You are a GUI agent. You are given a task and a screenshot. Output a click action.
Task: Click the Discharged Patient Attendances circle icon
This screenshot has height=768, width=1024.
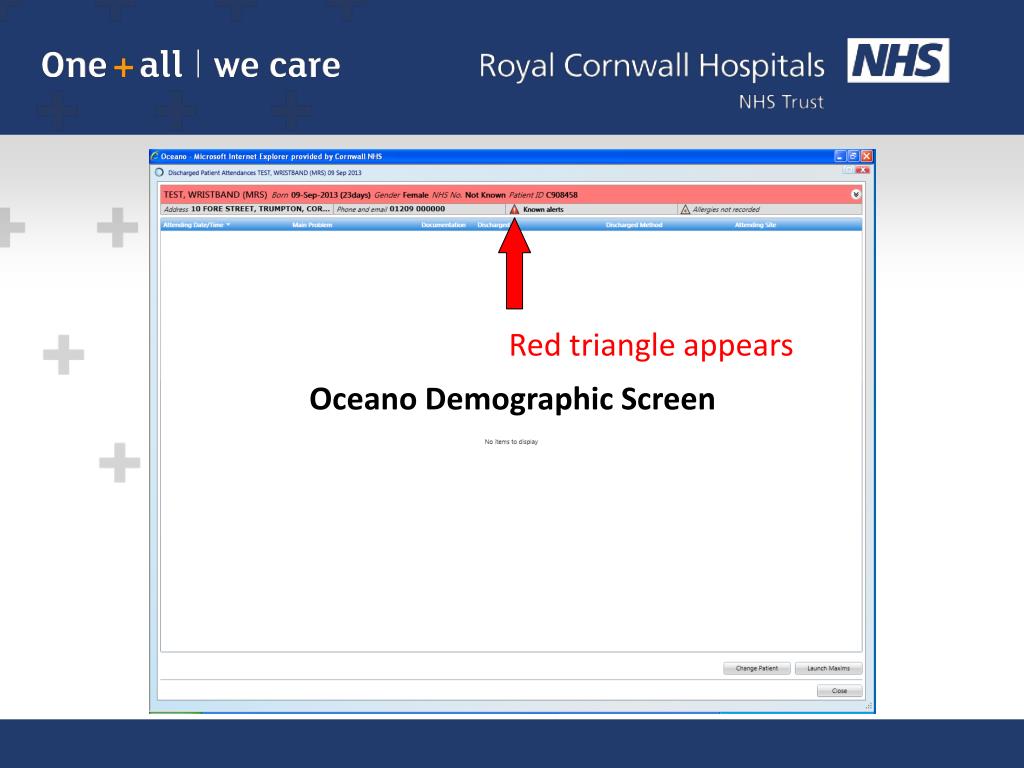[x=159, y=172]
